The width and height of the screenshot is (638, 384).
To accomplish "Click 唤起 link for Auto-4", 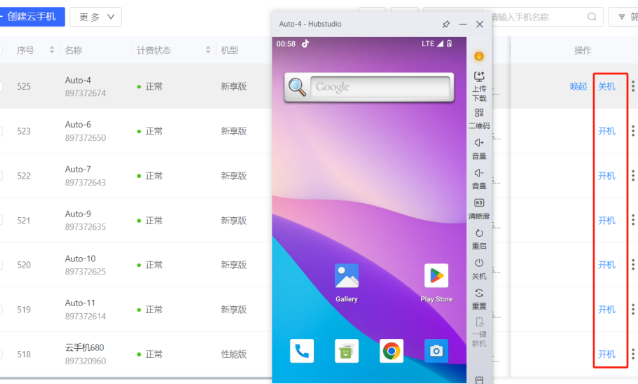I will (578, 87).
